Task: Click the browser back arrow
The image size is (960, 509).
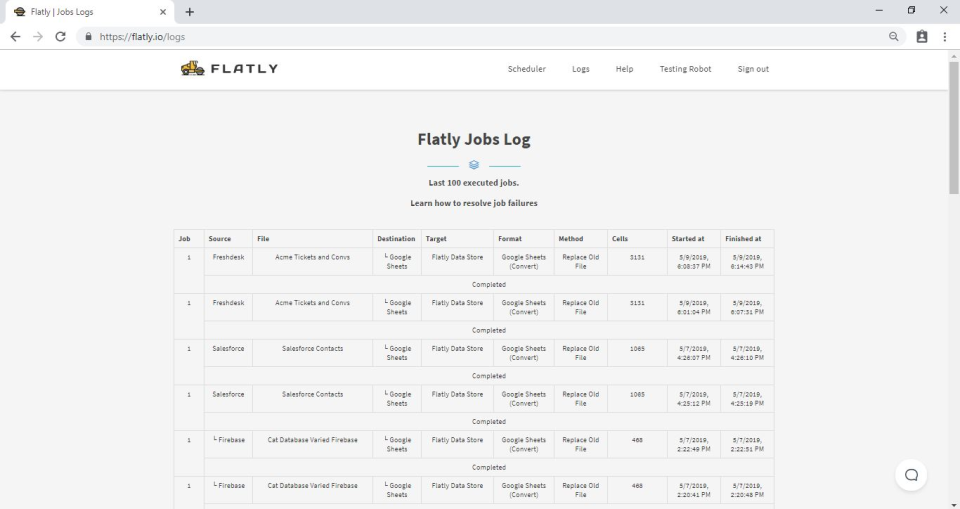Action: pos(15,37)
